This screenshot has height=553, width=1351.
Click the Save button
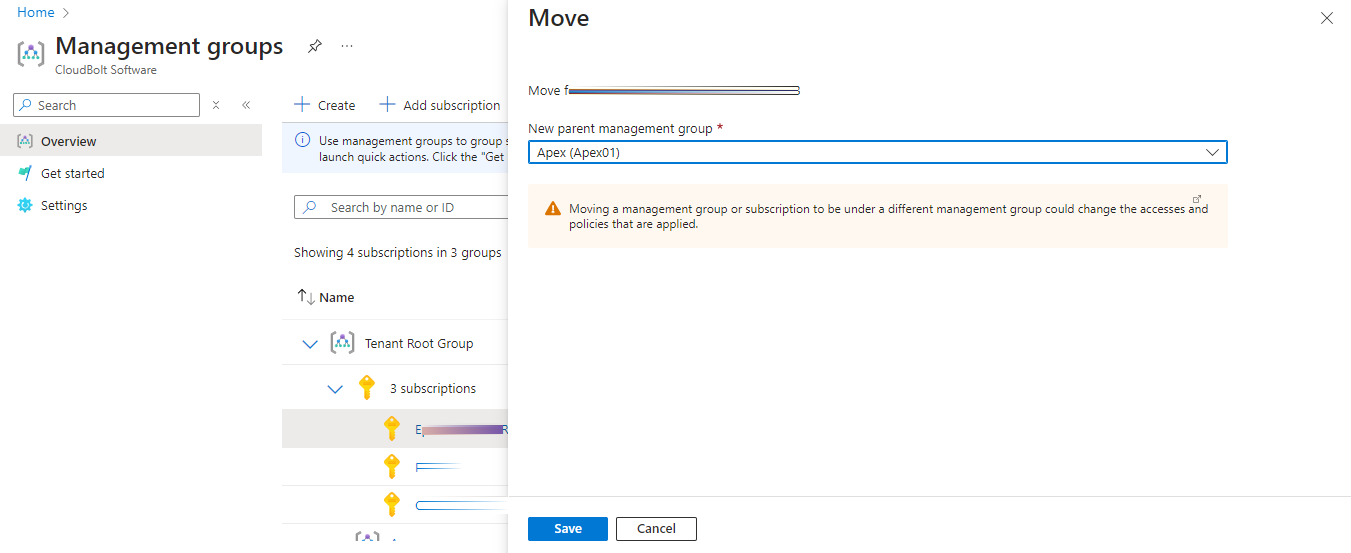point(567,529)
